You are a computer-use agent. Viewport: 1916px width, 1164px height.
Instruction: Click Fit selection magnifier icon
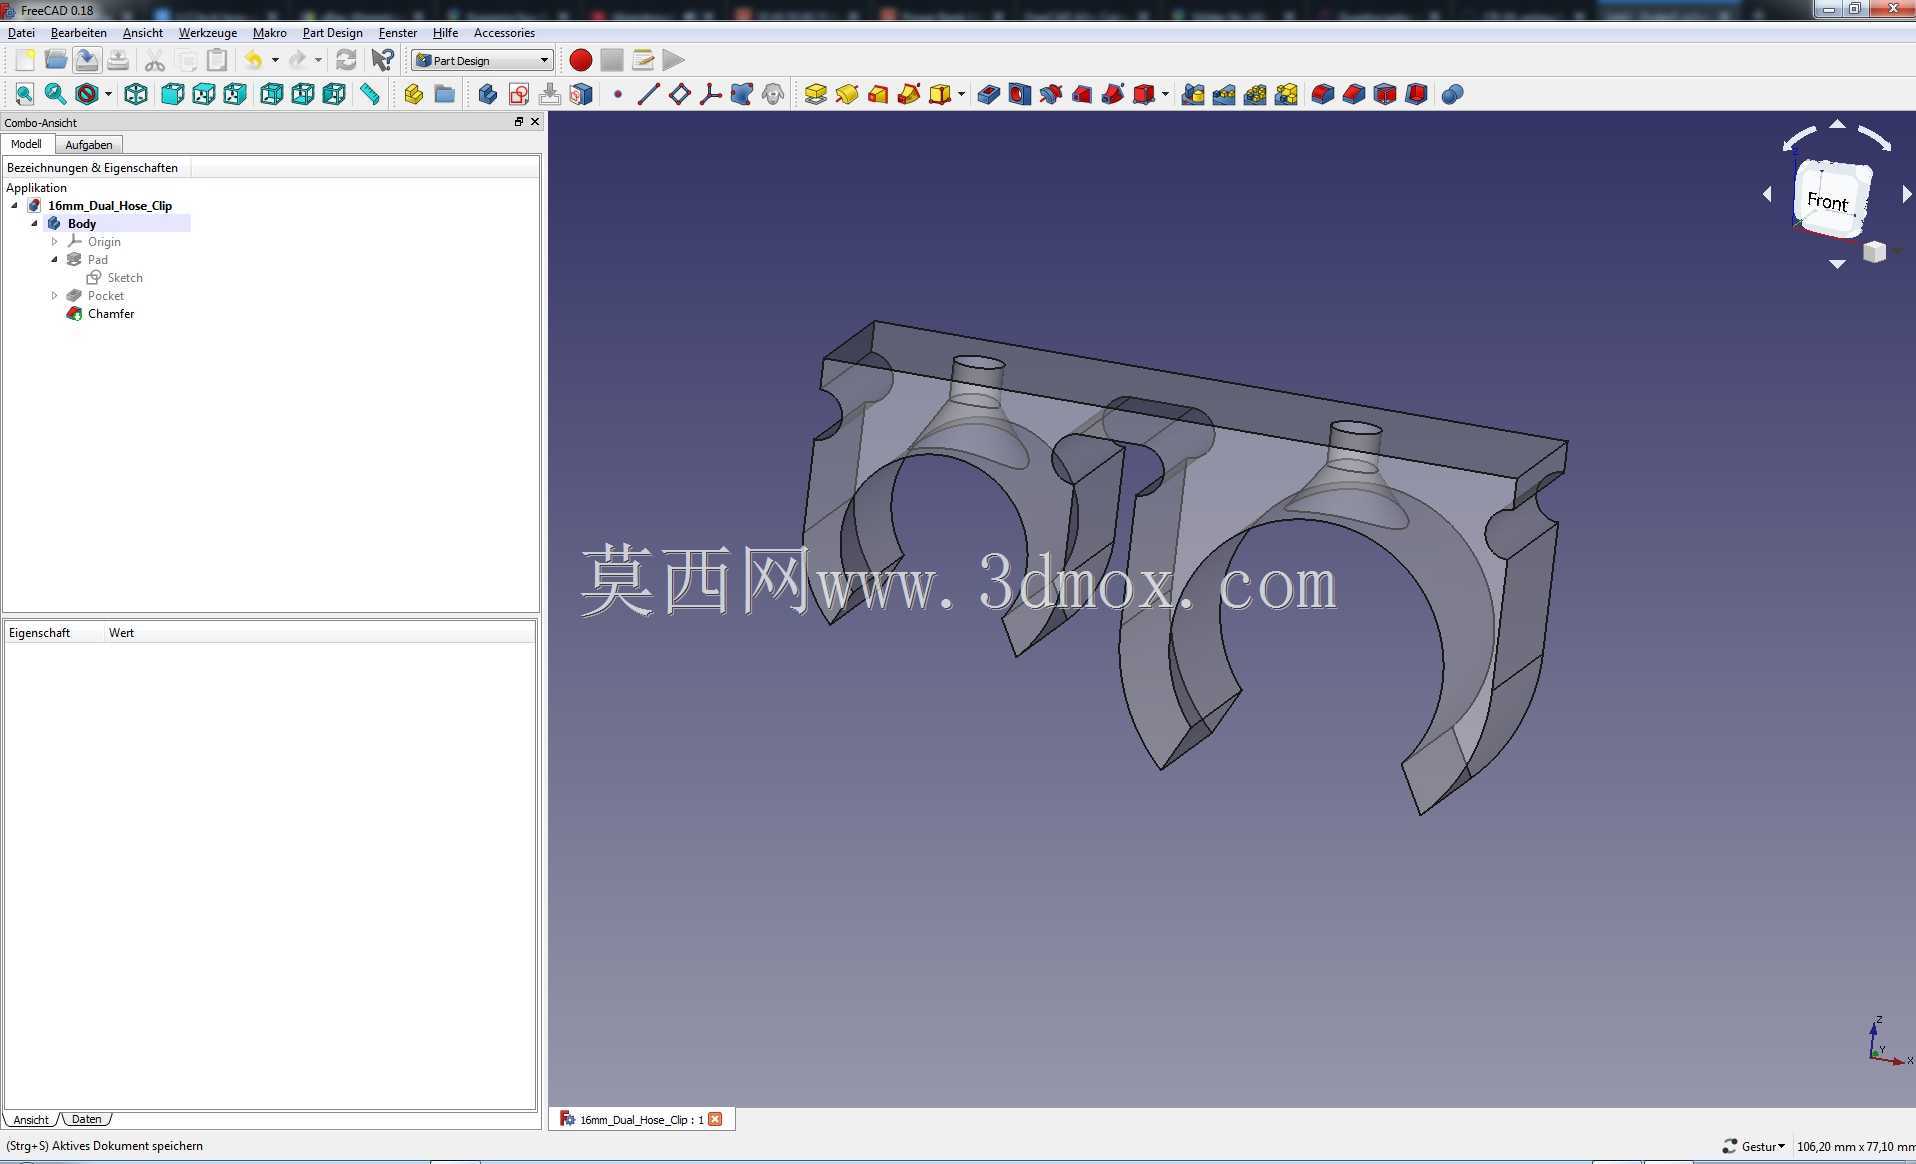(x=56, y=94)
